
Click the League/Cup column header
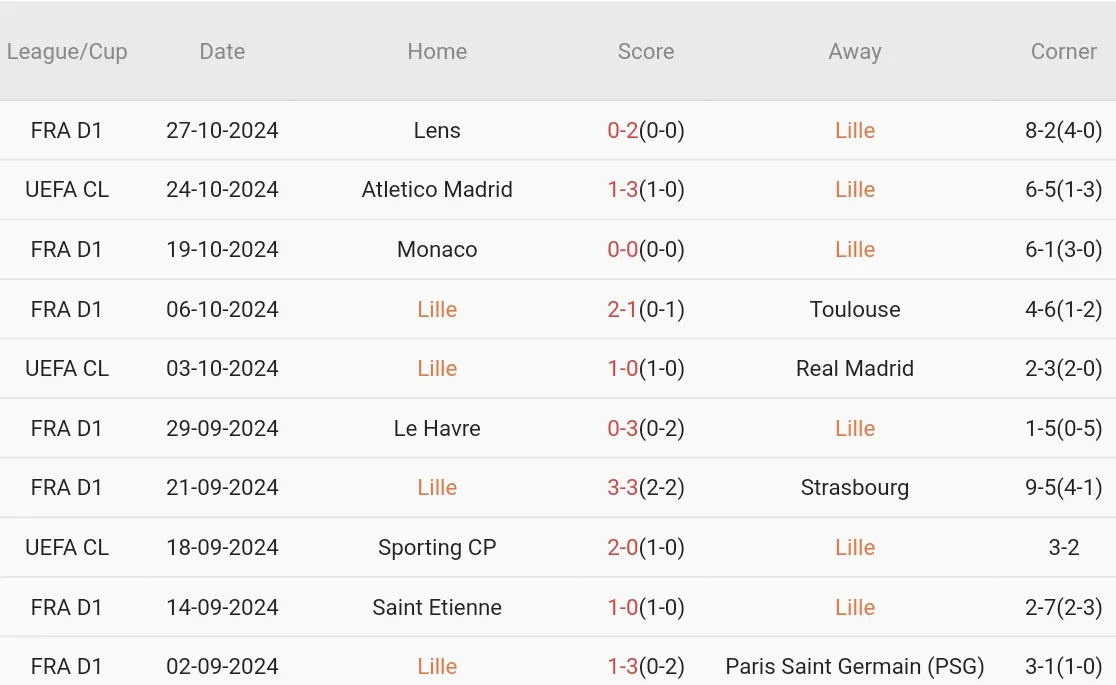click(x=67, y=51)
